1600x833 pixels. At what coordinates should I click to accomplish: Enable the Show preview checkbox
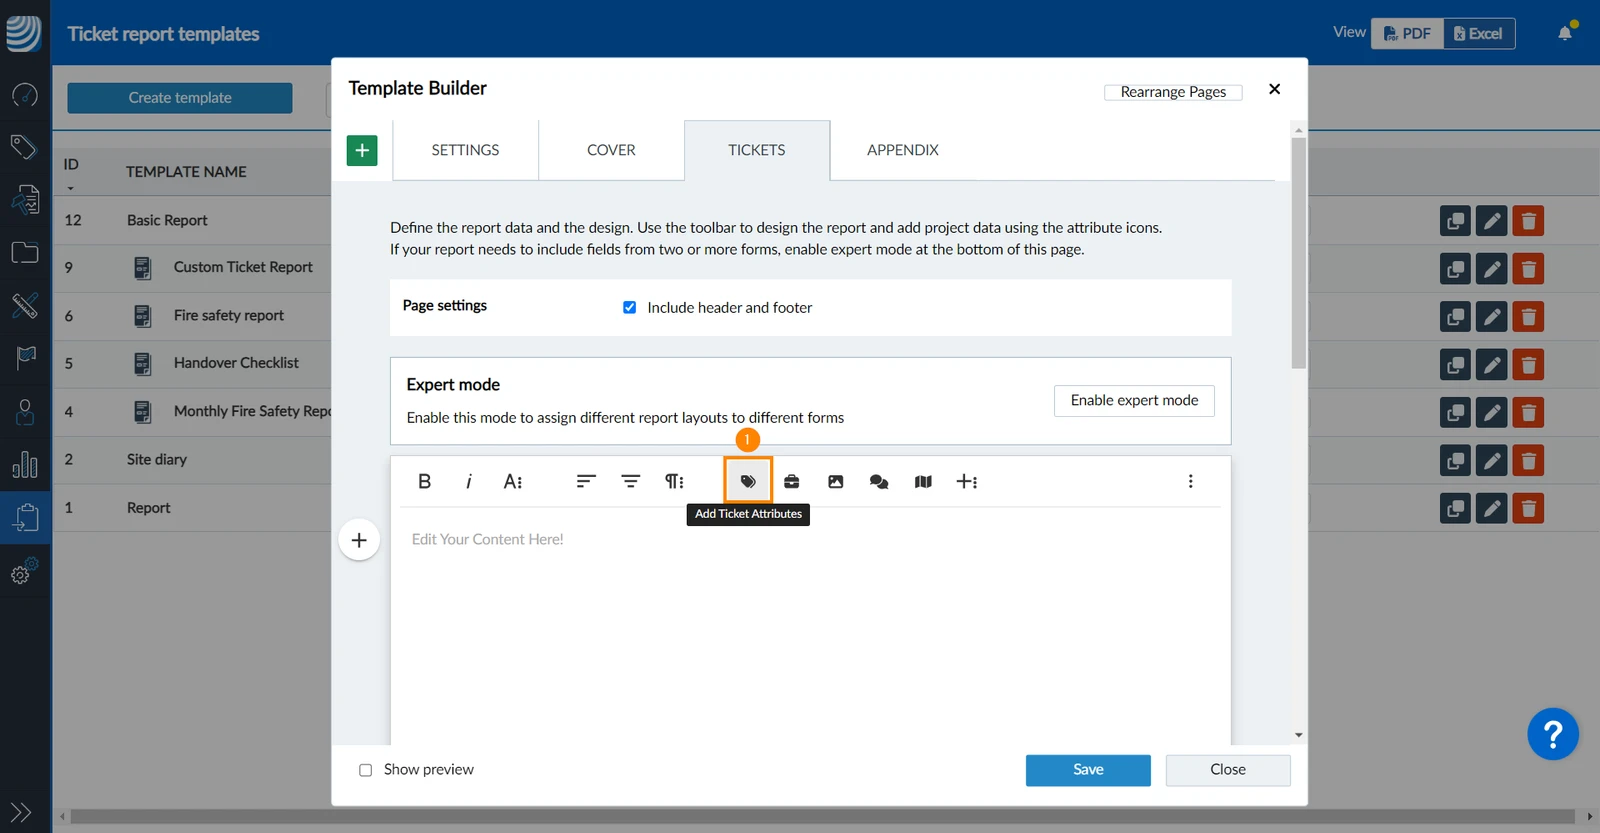(x=365, y=770)
